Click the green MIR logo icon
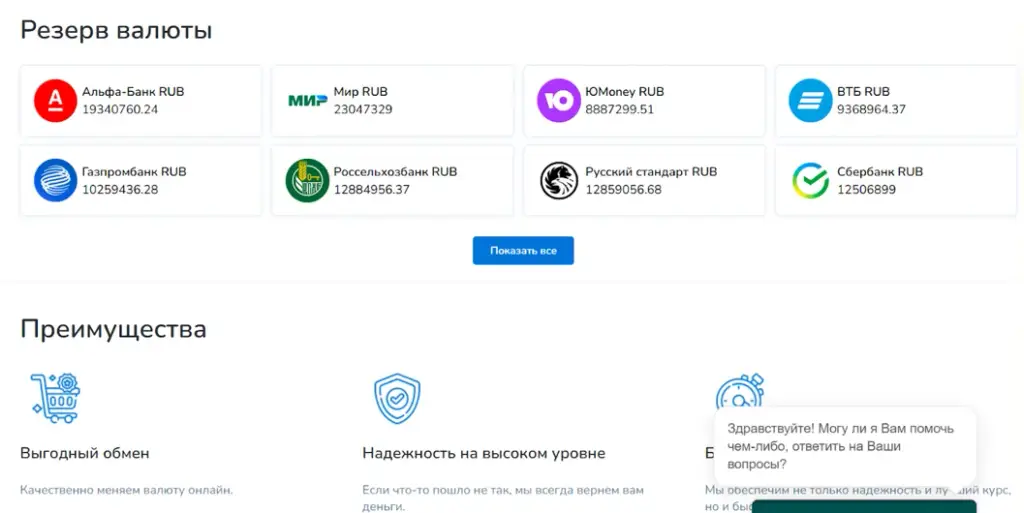The height and width of the screenshot is (513, 1024). click(308, 101)
